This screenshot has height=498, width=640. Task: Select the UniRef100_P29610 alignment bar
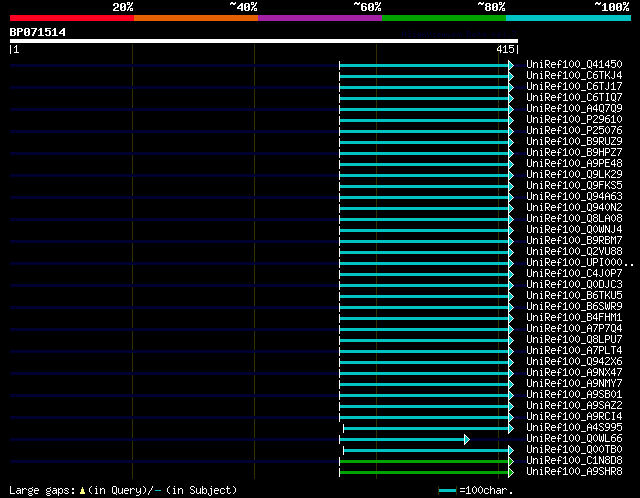[x=424, y=120]
